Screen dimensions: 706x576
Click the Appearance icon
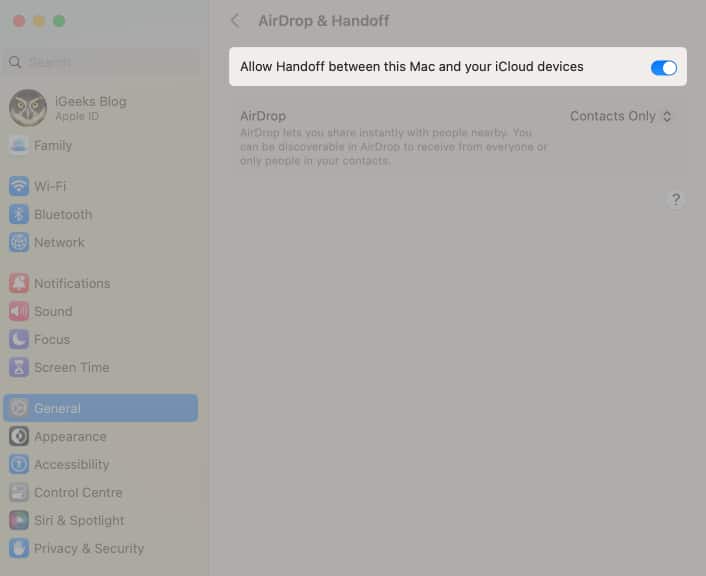tap(18, 436)
